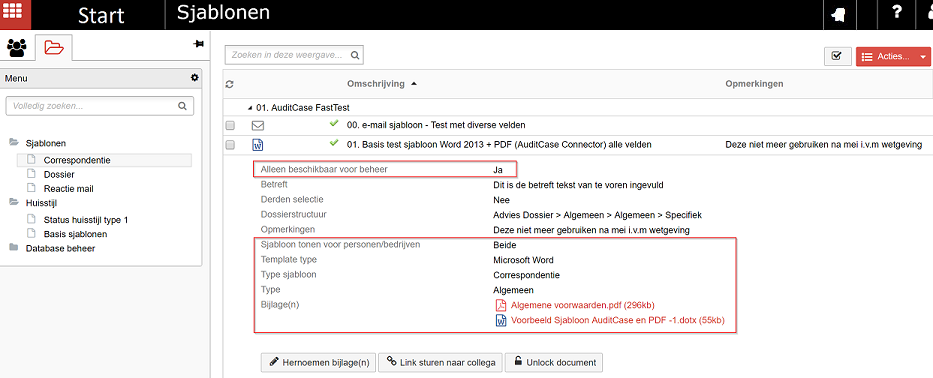Select the open folder tab icon
This screenshot has height=378, width=933.
coord(54,47)
